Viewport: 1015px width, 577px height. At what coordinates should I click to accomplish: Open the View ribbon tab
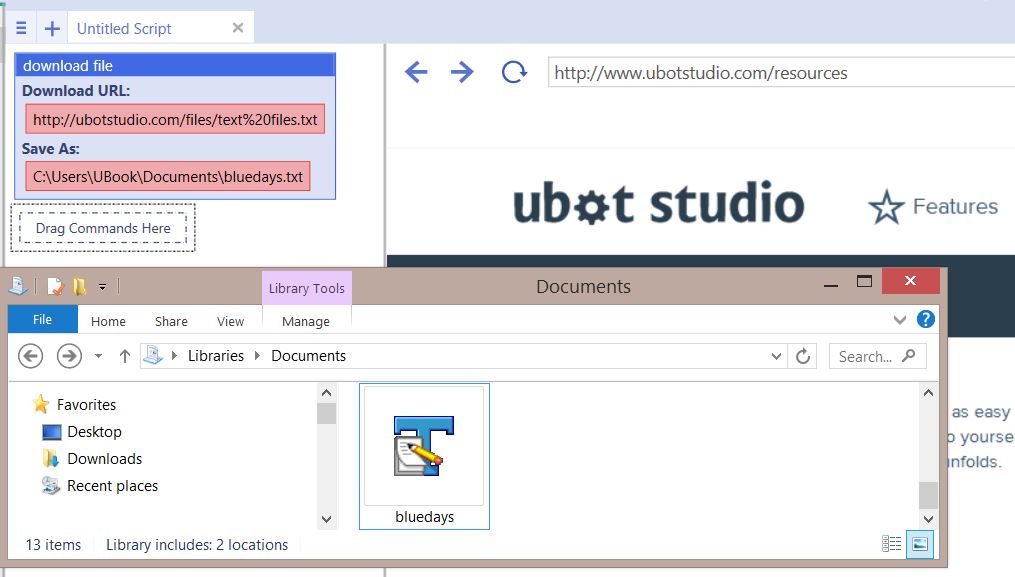pos(230,321)
